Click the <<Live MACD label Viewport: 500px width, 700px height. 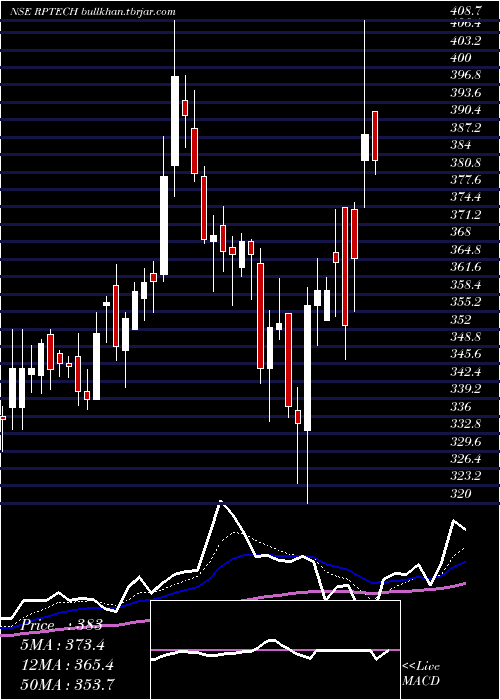tap(421, 674)
